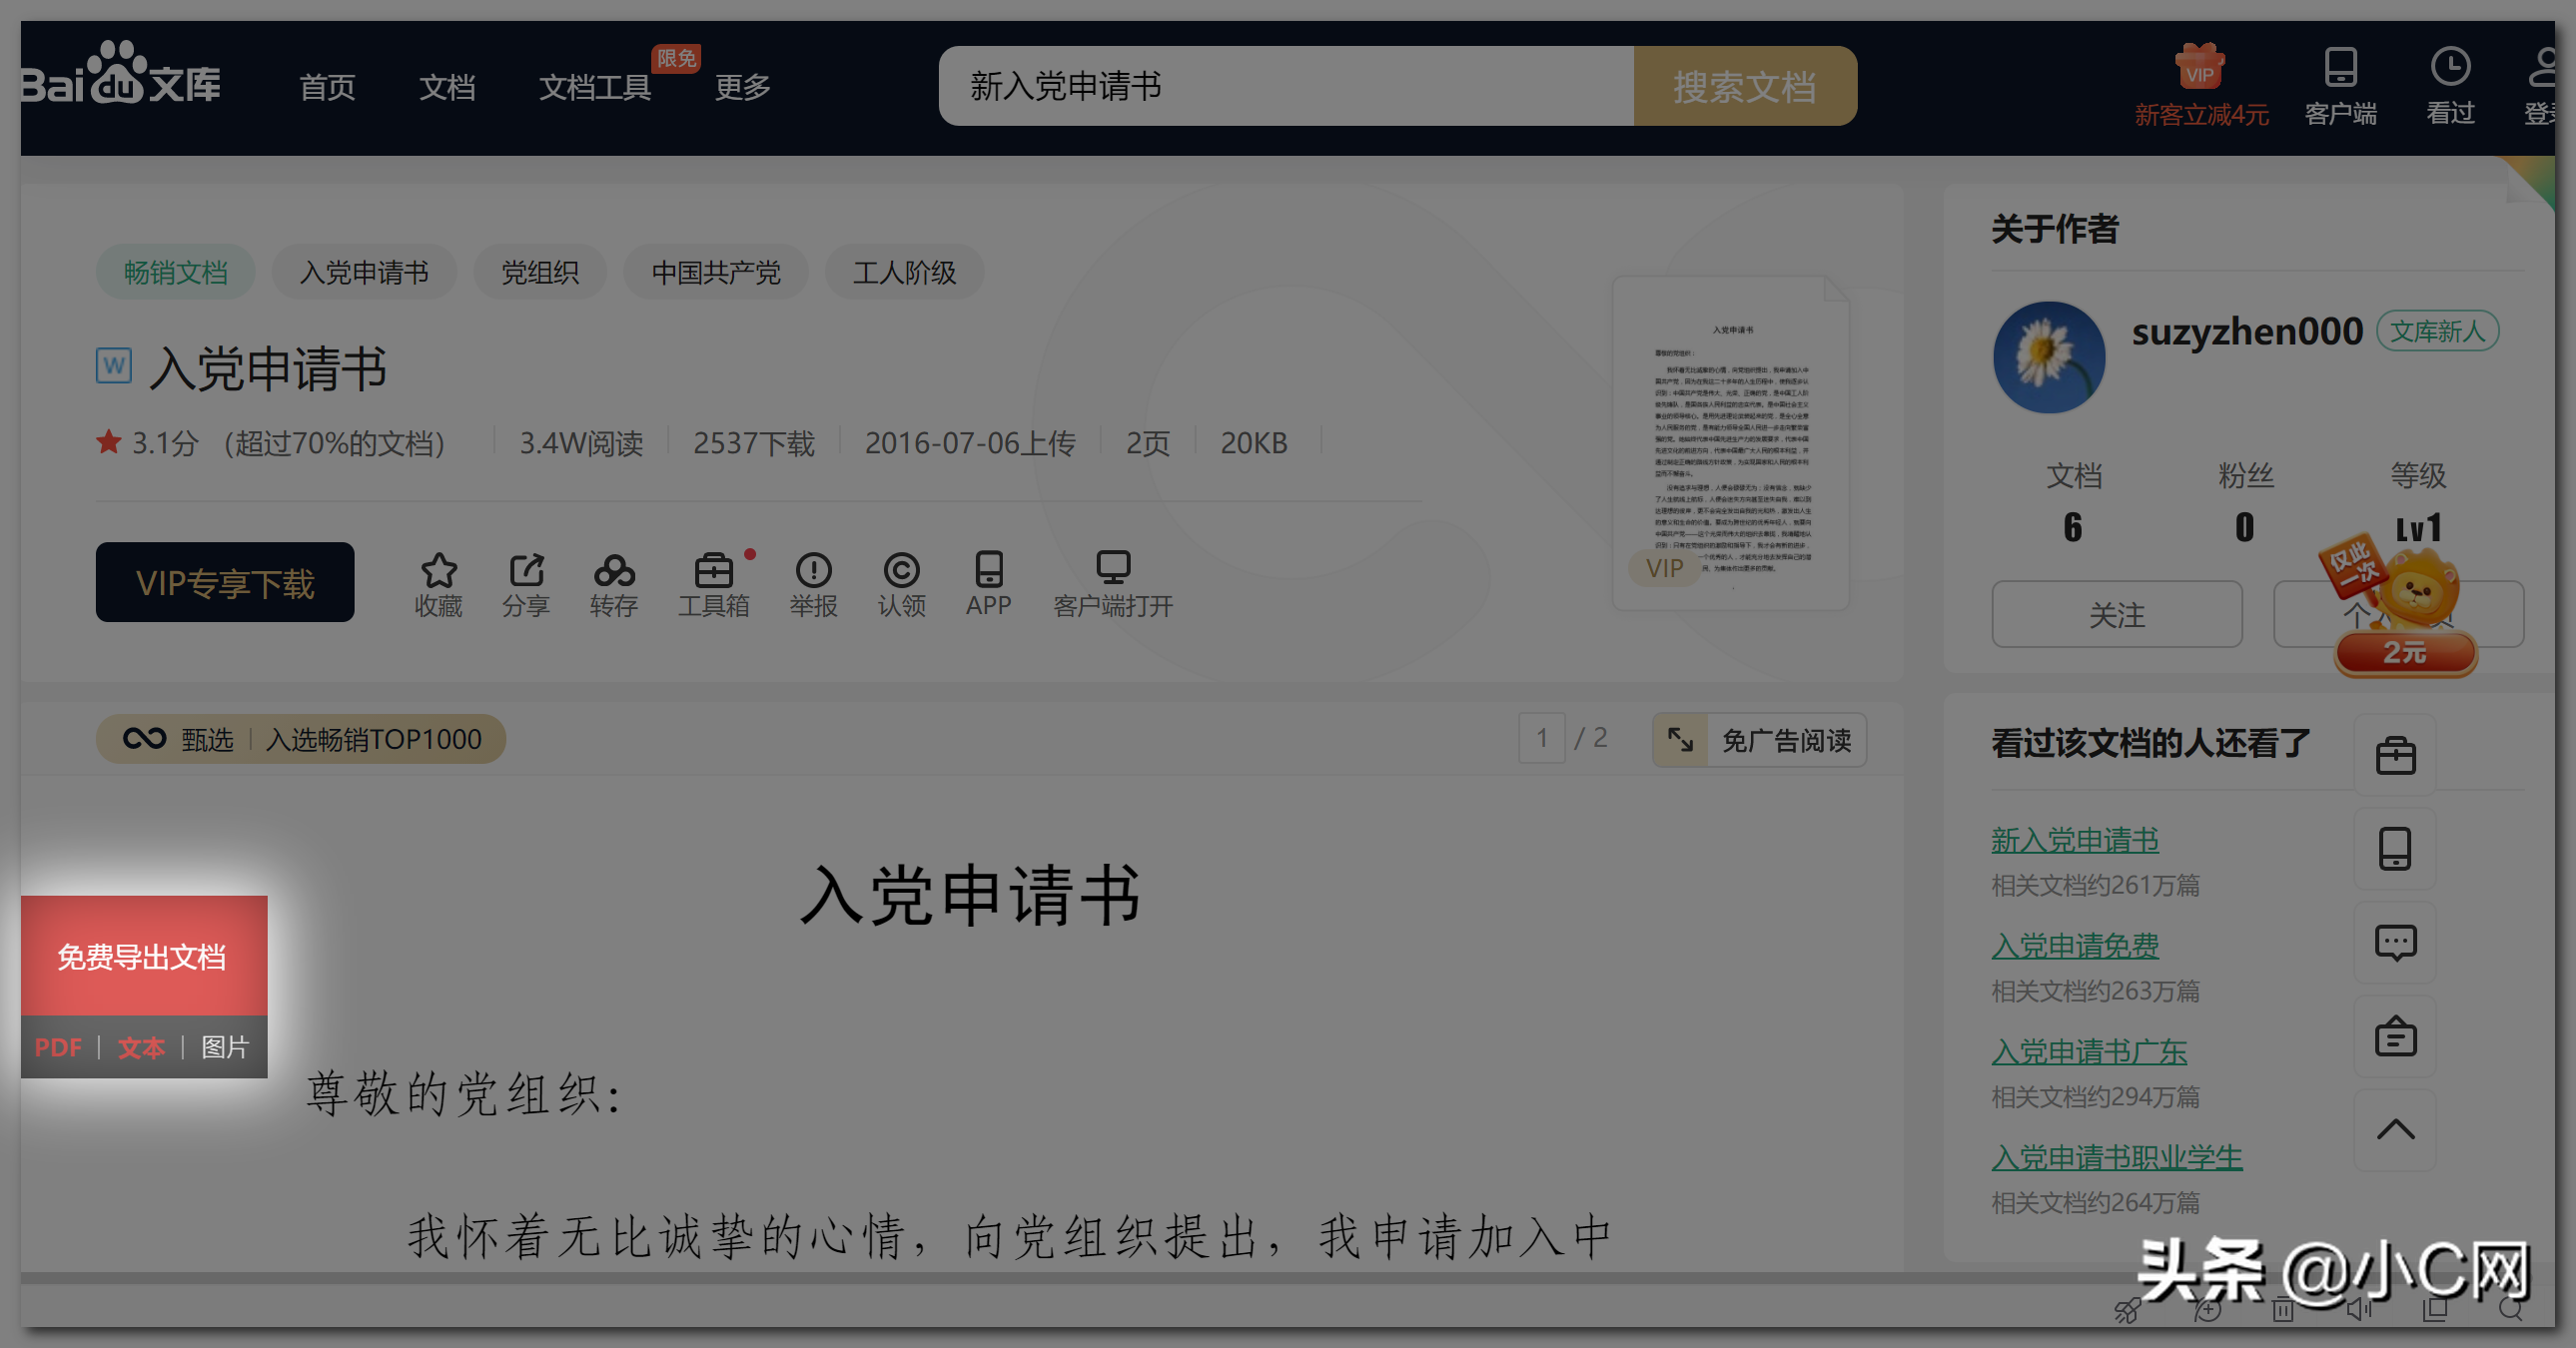The image size is (2576, 1348).
Task: Click the 搜索文档 search button
Action: click(1744, 87)
